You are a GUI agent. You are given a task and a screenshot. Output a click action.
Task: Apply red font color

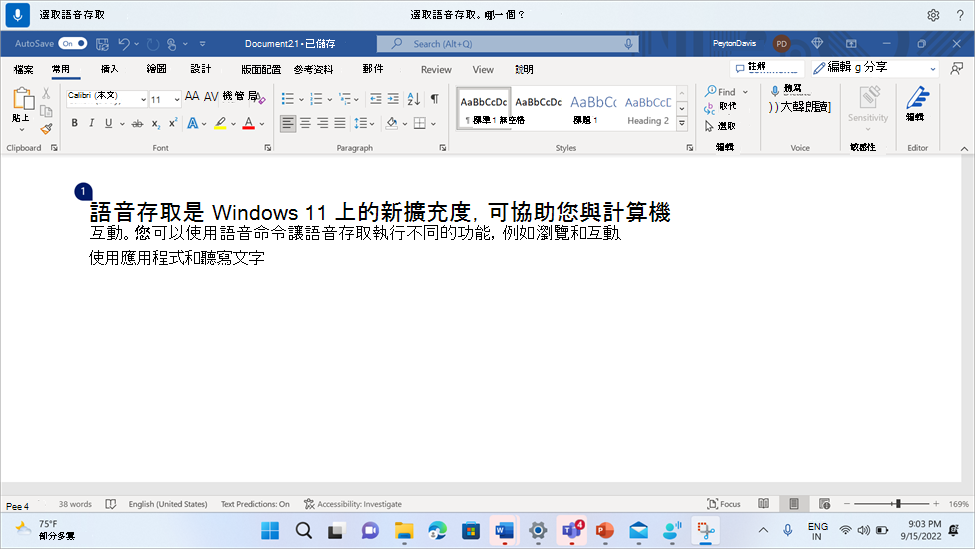point(249,124)
